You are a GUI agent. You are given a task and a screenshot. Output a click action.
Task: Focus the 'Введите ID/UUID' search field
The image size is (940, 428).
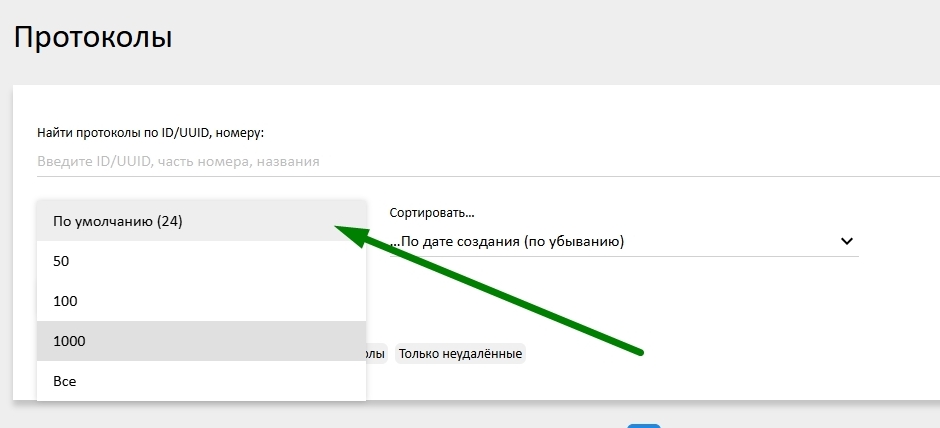[488, 161]
